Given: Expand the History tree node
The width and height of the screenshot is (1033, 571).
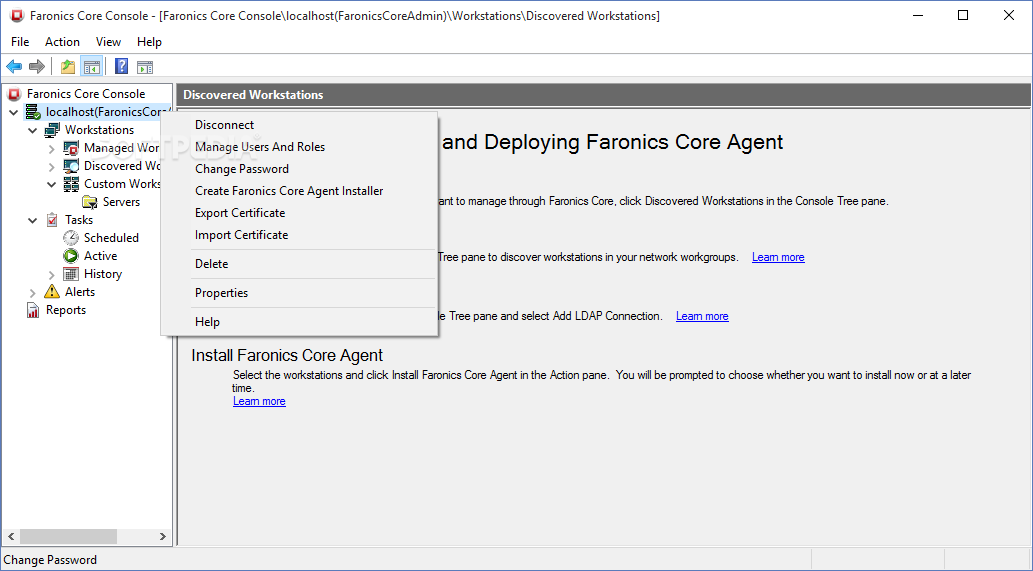Looking at the screenshot, I should tap(51, 275).
